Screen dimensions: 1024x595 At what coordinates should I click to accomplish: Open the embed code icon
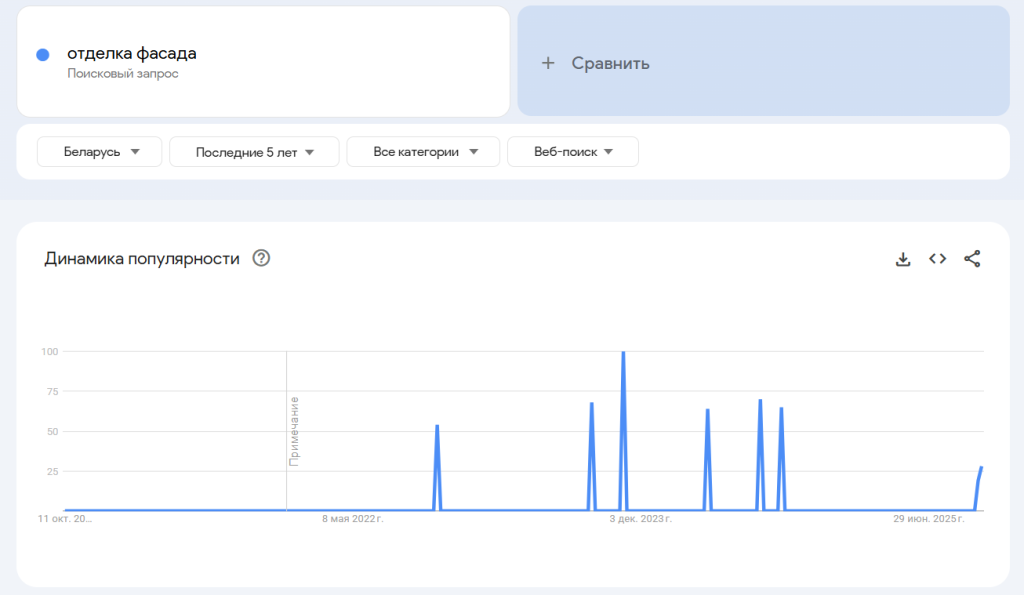937,259
